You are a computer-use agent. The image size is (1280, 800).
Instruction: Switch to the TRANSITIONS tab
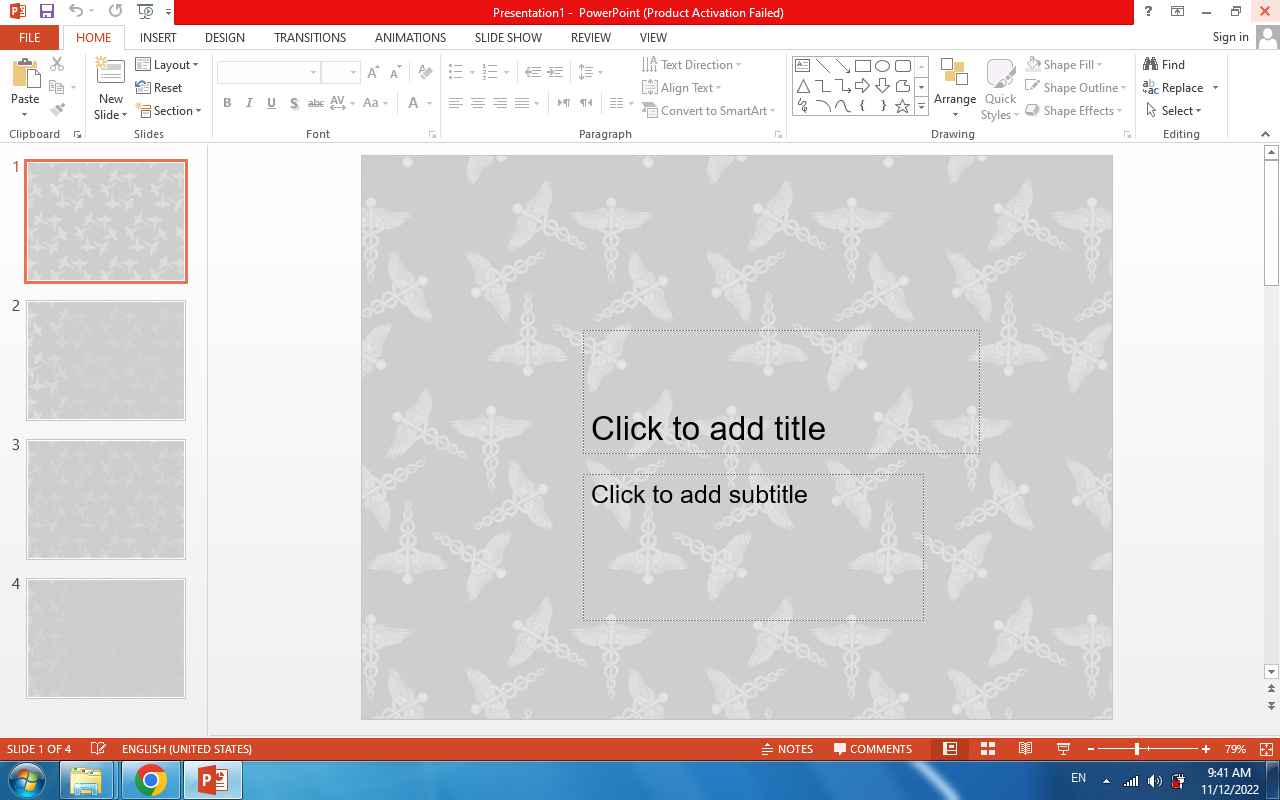tap(310, 37)
